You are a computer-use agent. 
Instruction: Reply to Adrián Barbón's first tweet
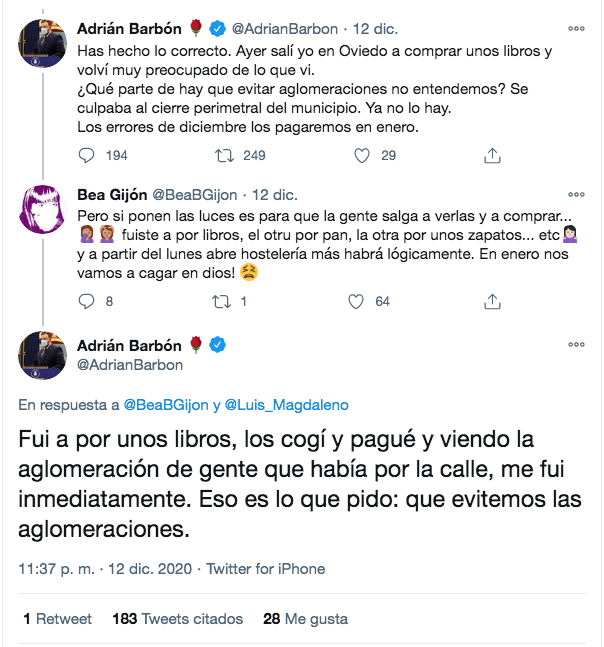click(x=87, y=155)
